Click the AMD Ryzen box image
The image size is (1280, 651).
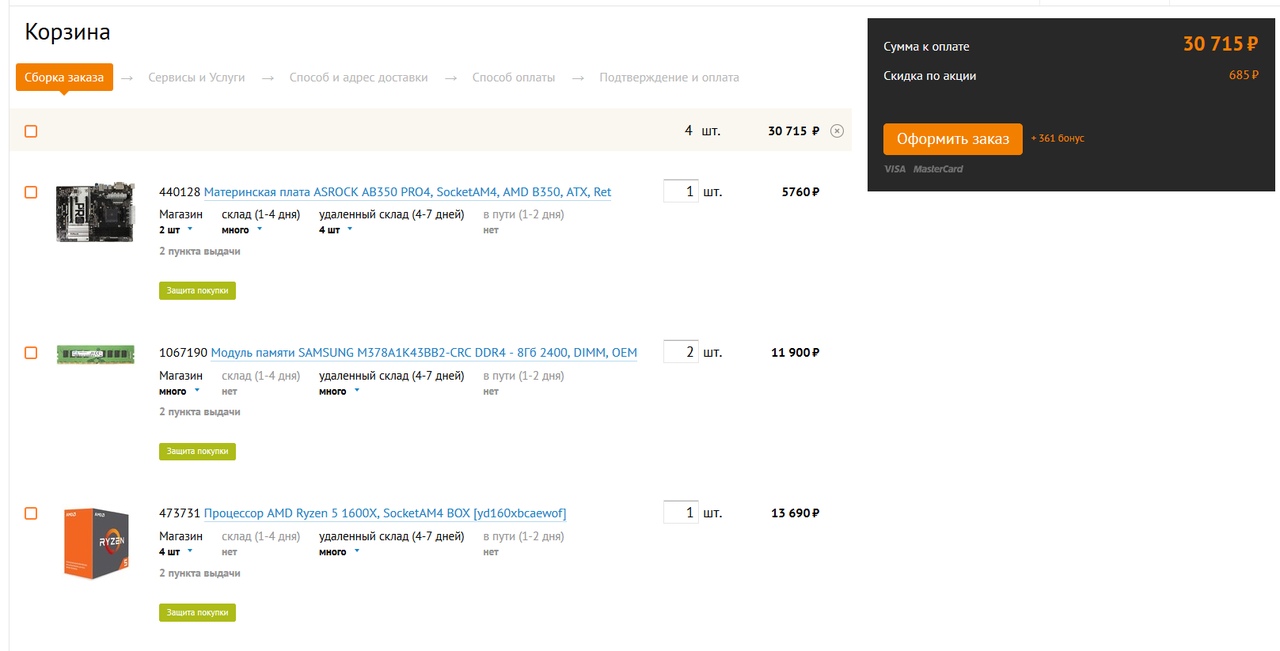(95, 542)
